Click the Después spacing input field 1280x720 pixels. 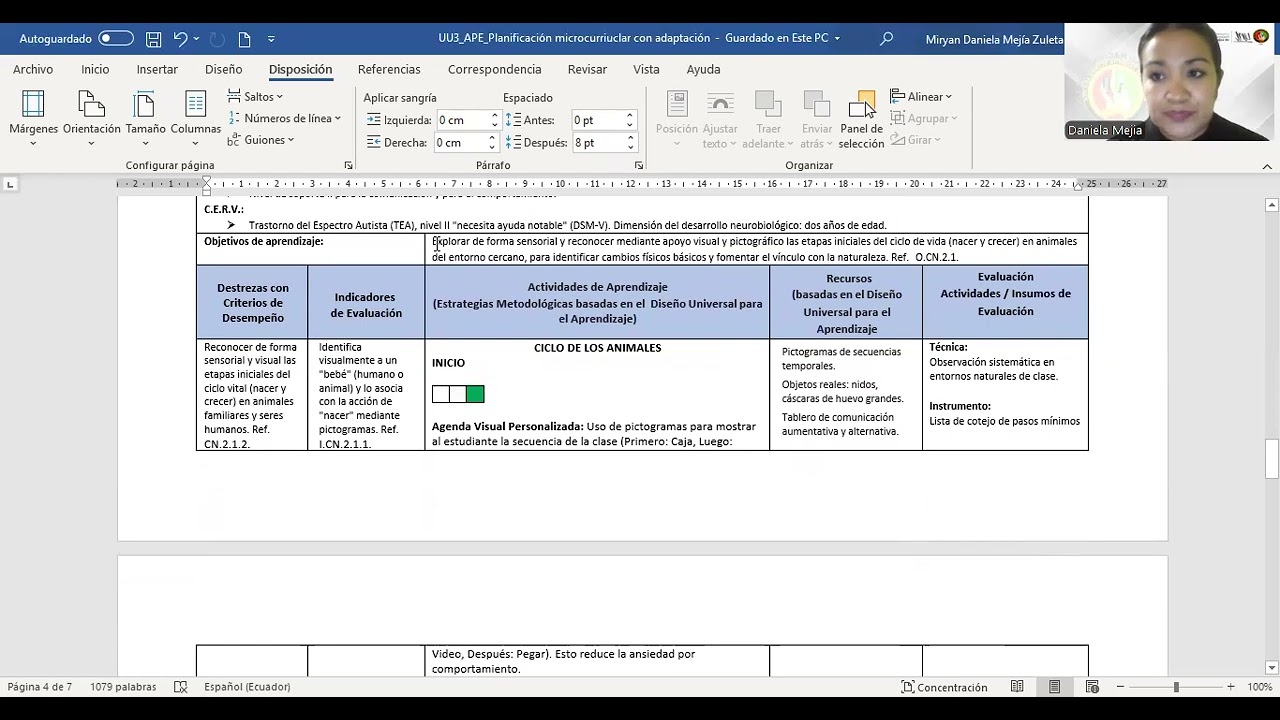597,143
